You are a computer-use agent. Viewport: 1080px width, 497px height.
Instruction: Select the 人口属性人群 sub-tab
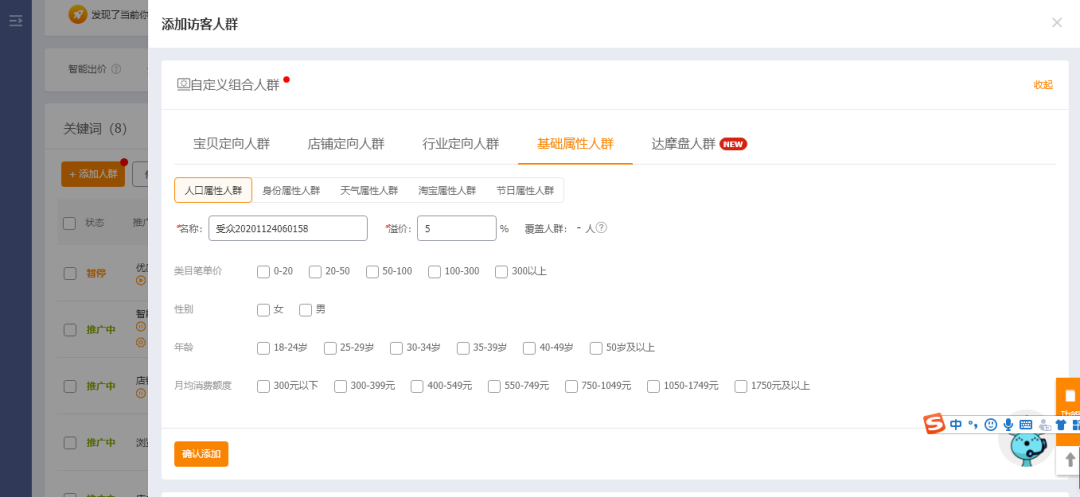click(213, 191)
